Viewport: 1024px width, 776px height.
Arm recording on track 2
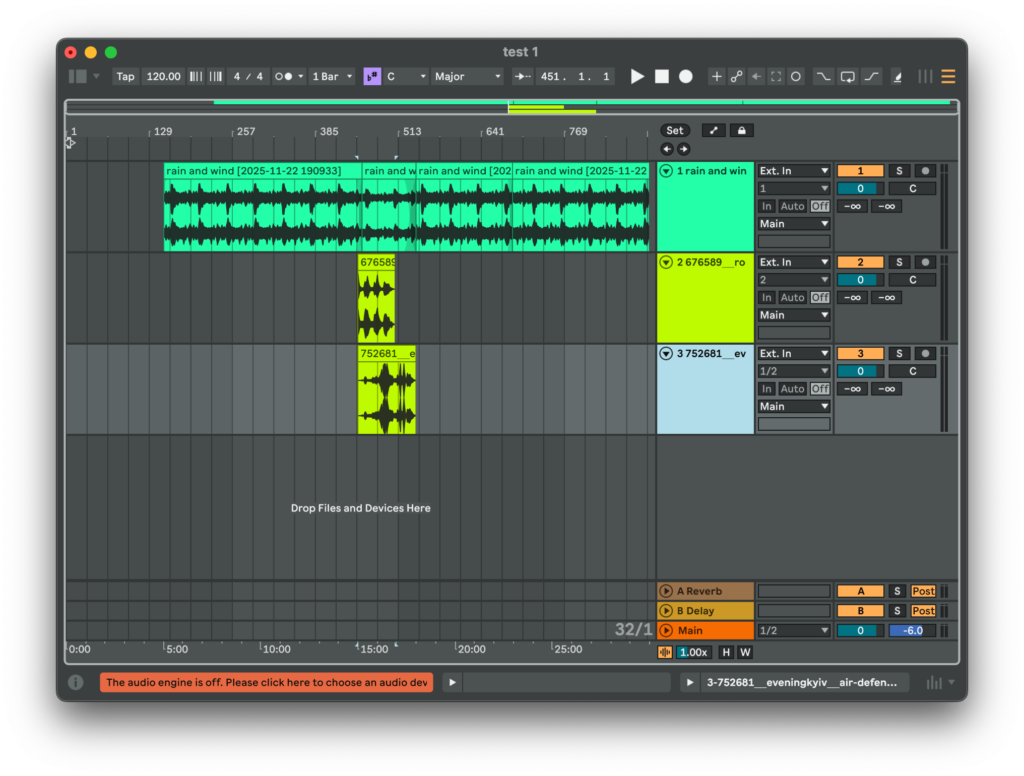coord(924,262)
